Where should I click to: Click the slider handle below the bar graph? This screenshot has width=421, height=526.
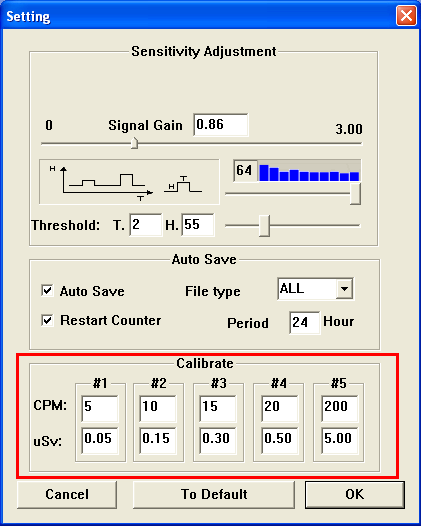click(355, 194)
